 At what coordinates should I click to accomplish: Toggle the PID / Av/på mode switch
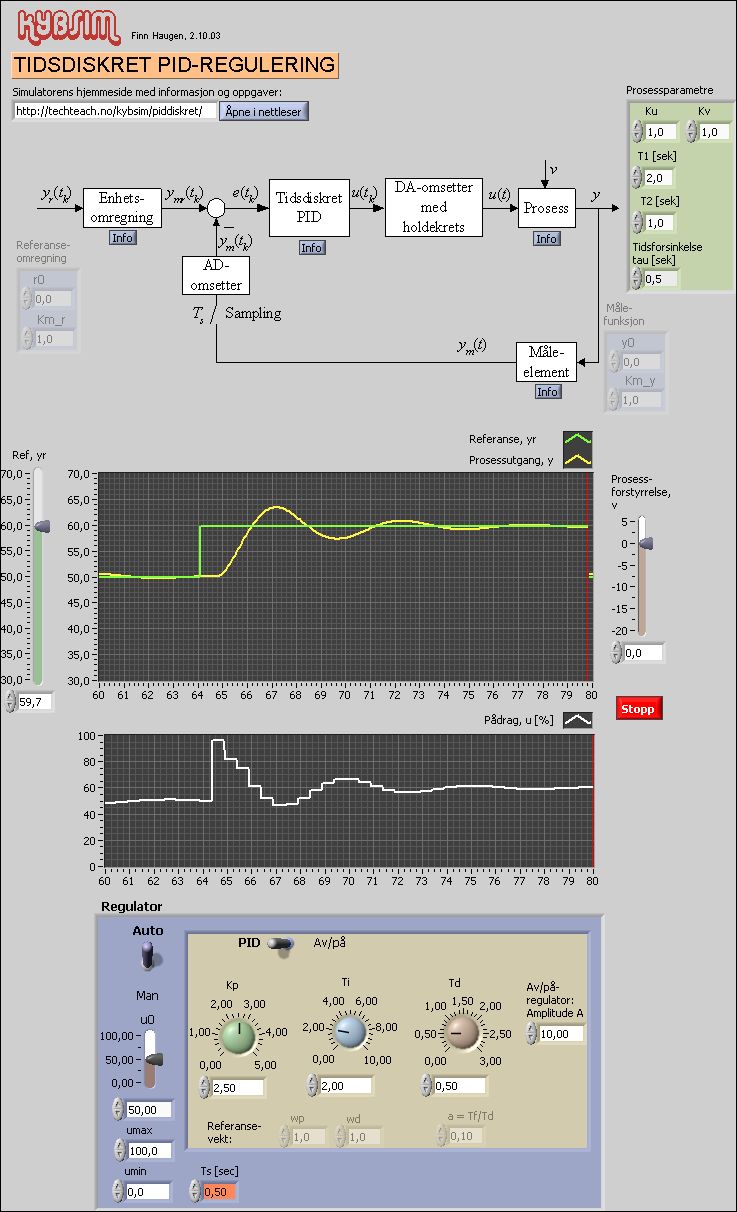[x=281, y=943]
